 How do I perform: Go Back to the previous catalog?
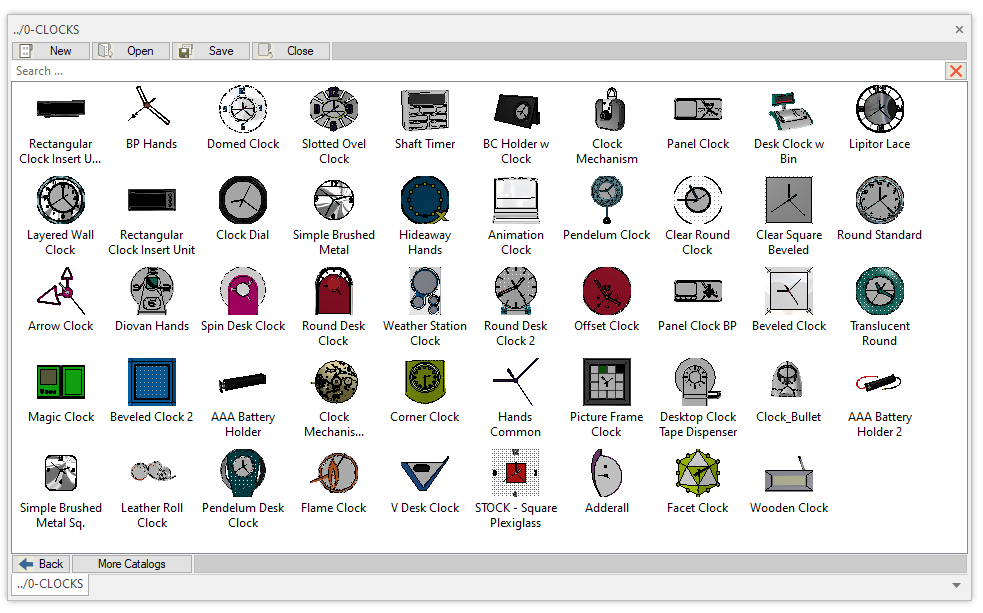tap(41, 564)
